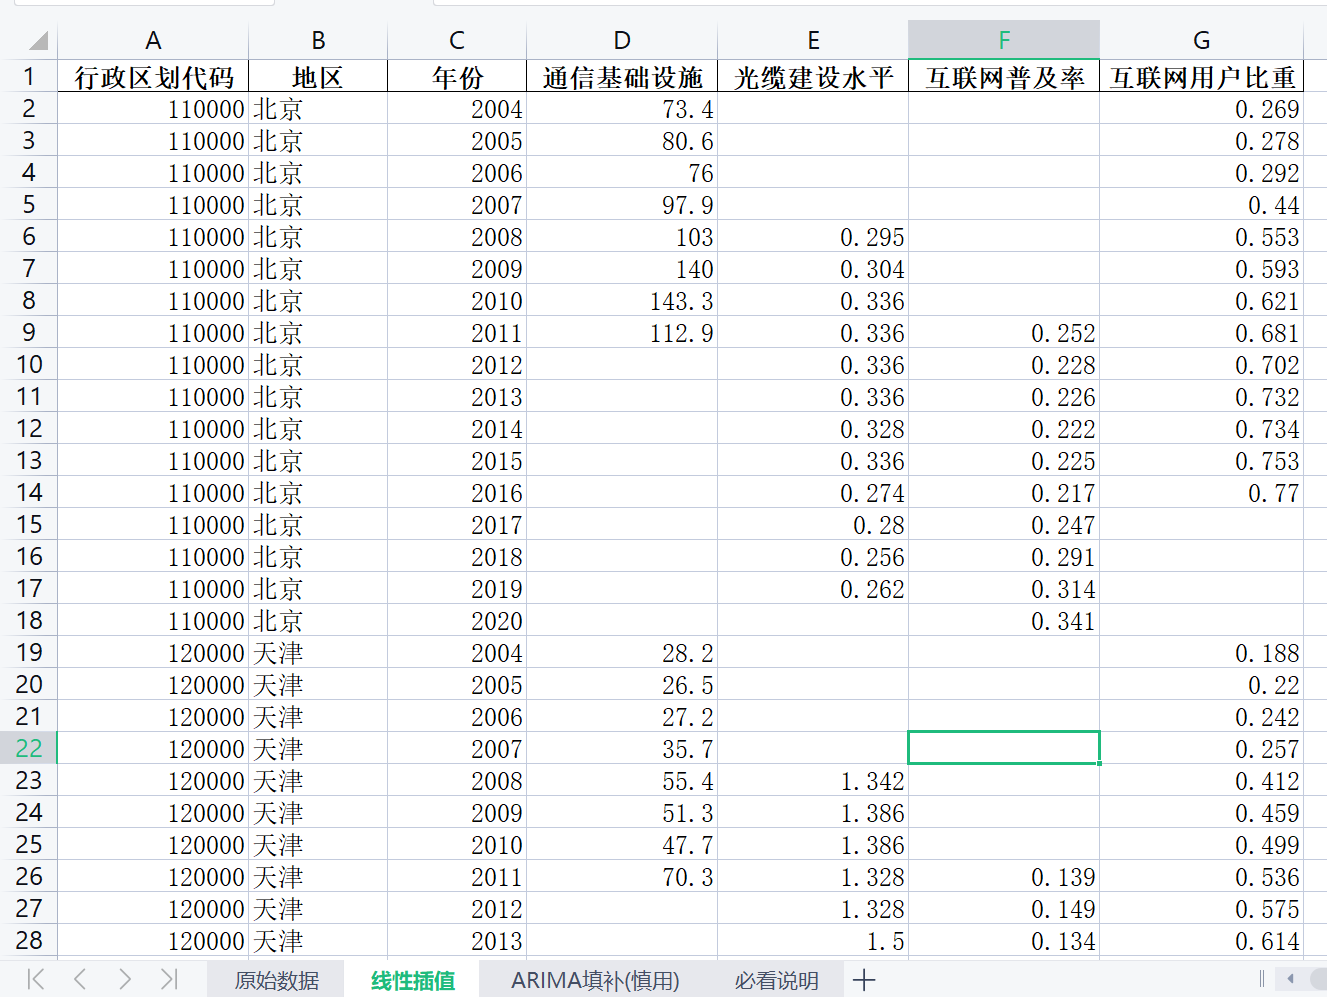This screenshot has width=1327, height=997.
Task: Open the 原始数据 sheet tab
Action: (x=276, y=980)
